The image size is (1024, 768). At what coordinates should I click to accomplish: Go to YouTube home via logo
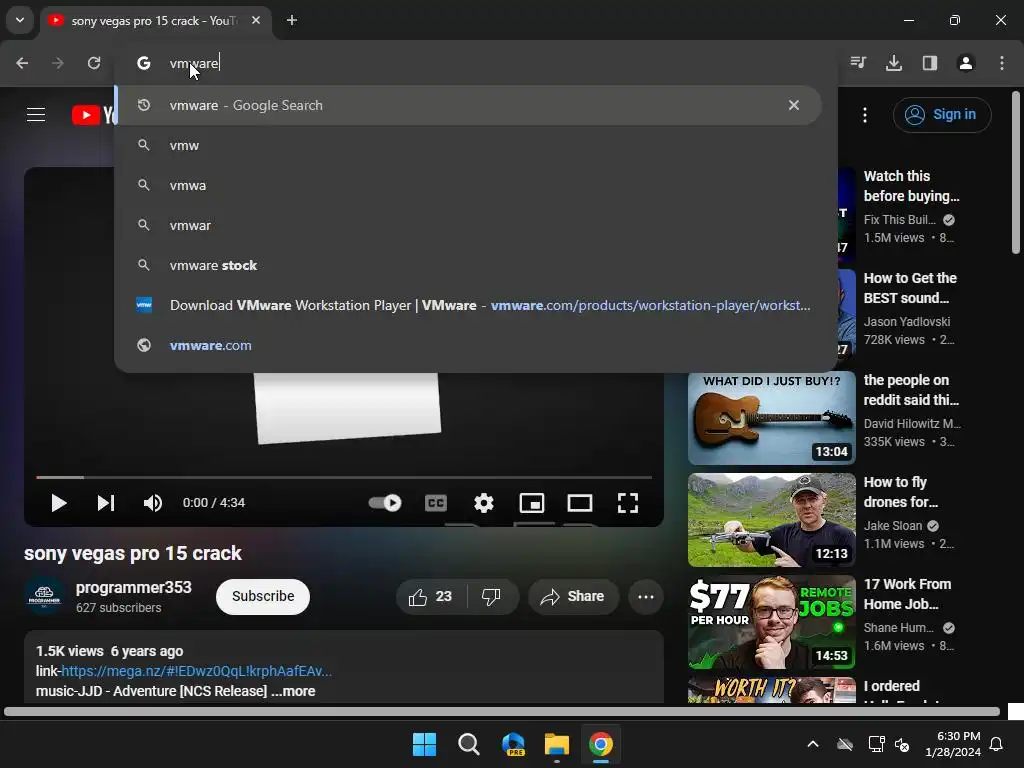[x=93, y=115]
